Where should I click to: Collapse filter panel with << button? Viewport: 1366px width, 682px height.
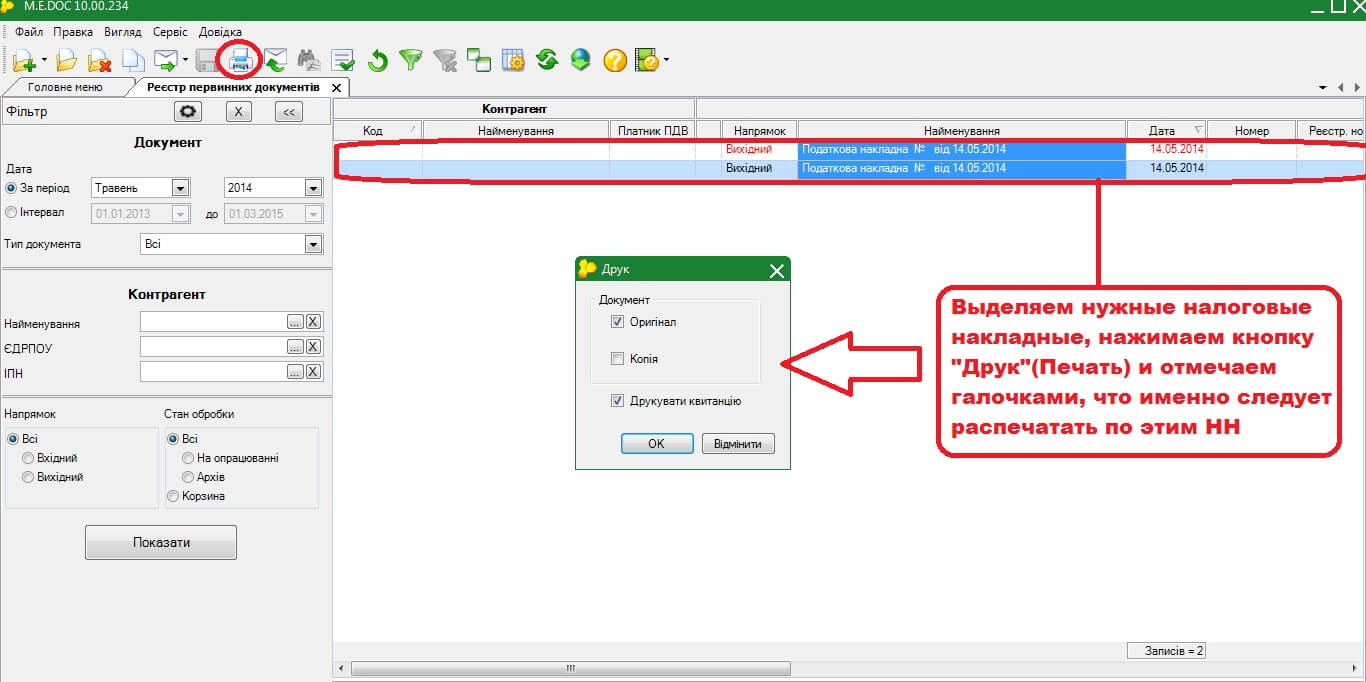click(x=288, y=112)
